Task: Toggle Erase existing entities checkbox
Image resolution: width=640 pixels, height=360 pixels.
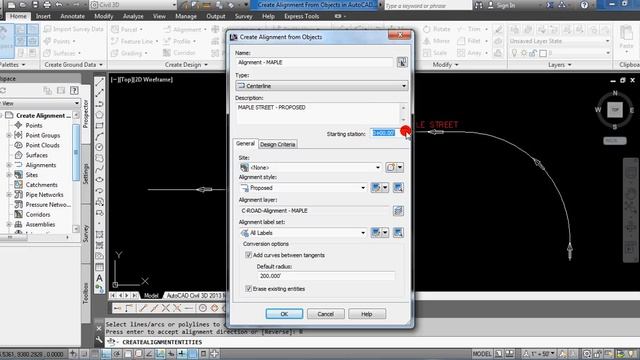Action: pyautogui.click(x=248, y=289)
